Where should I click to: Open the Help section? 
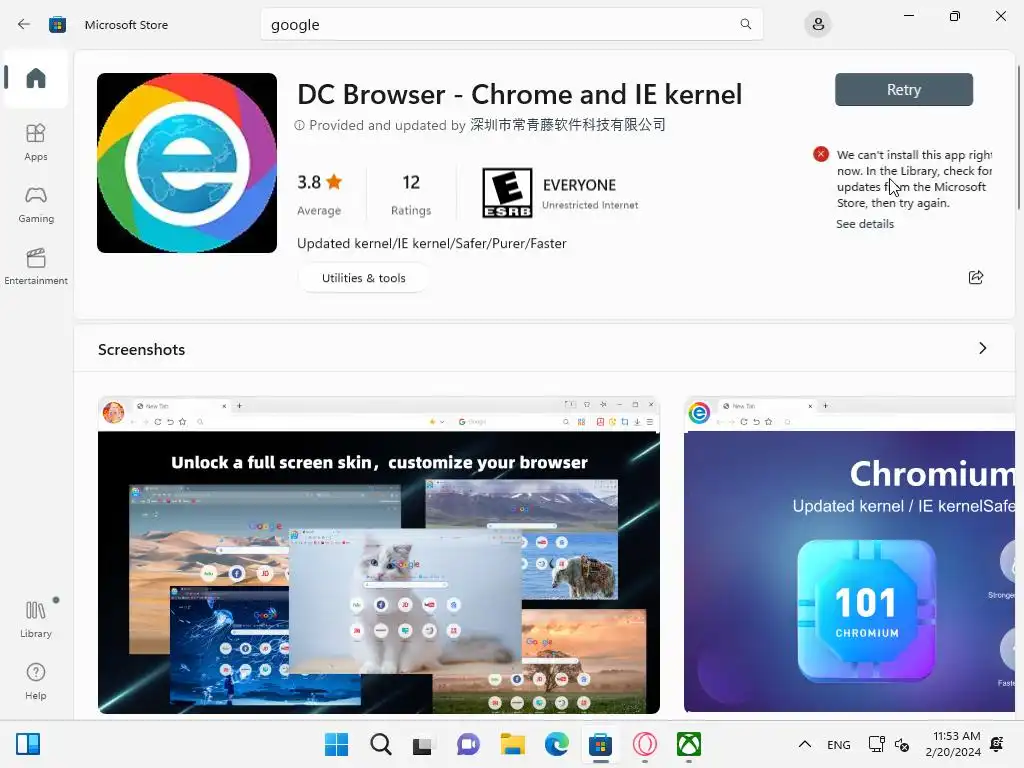(36, 681)
